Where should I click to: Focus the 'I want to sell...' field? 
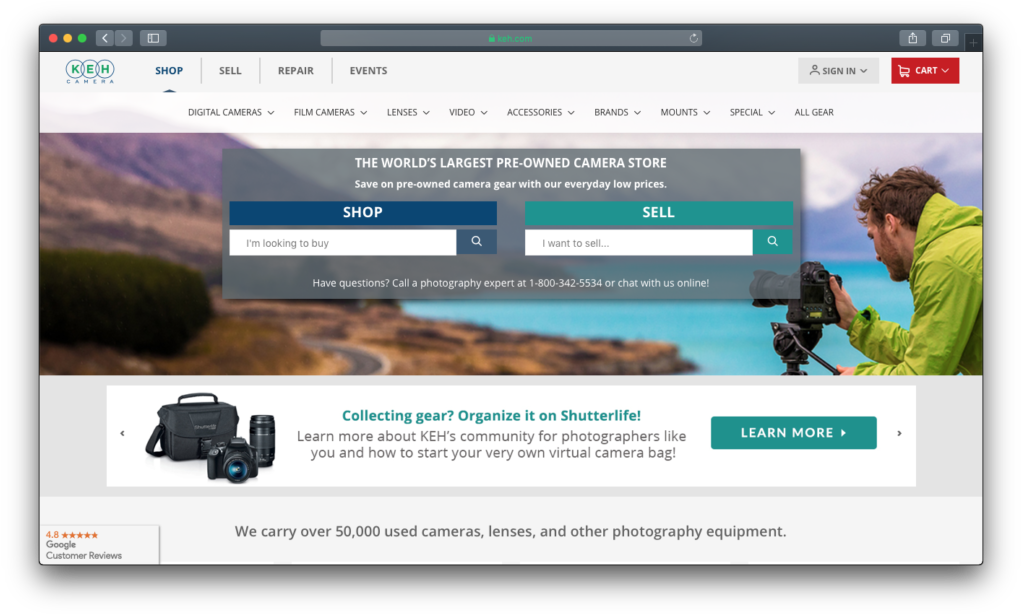638,242
